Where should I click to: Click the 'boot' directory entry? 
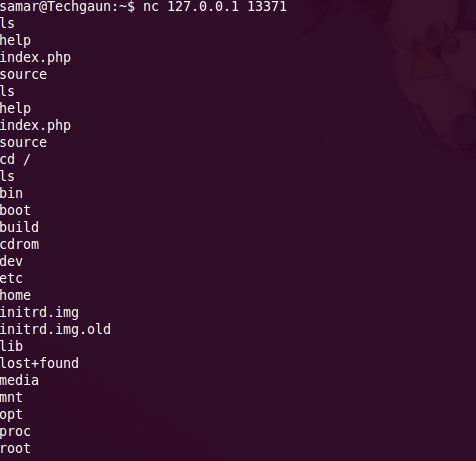15,210
